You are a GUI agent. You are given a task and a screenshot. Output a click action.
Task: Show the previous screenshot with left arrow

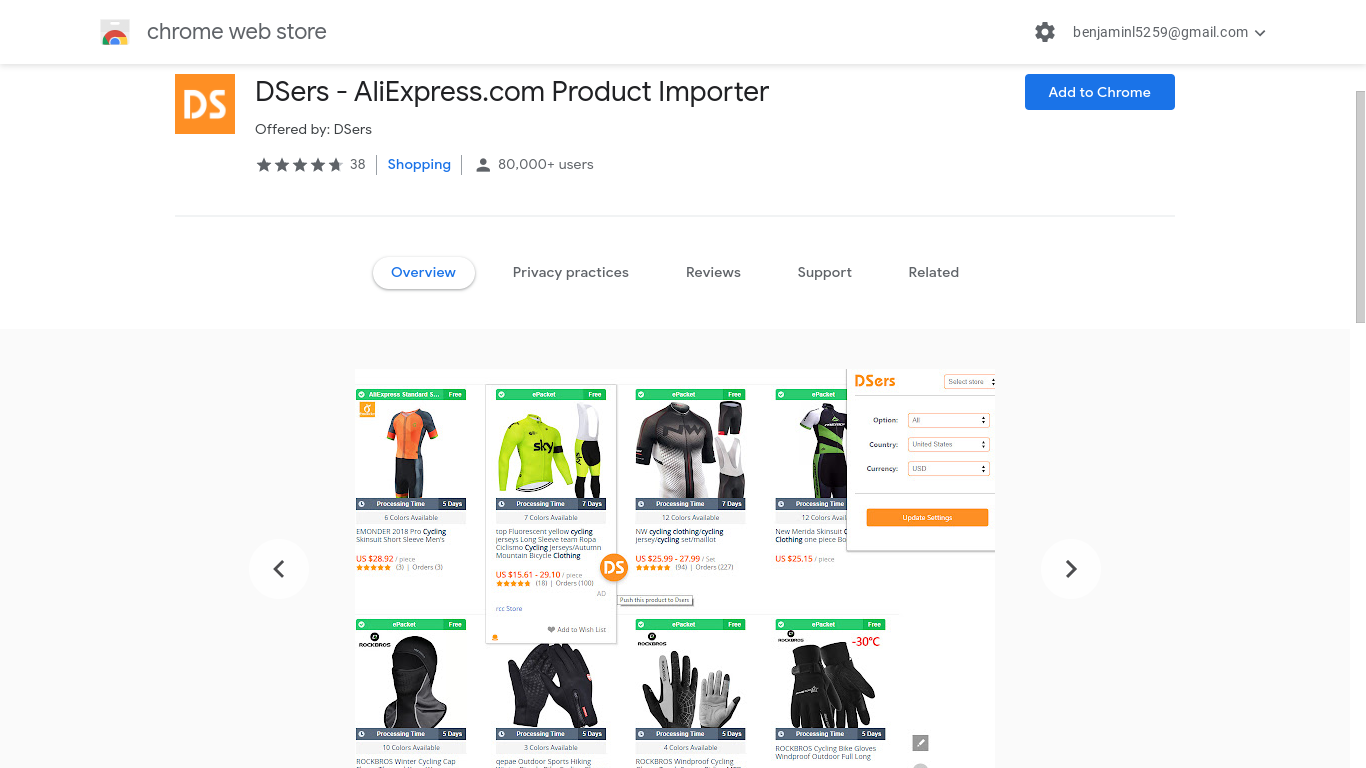tap(279, 569)
